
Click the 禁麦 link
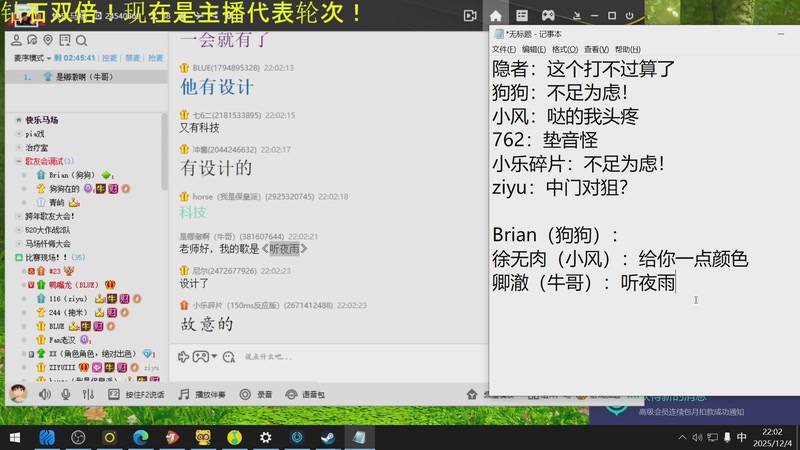click(x=133, y=58)
